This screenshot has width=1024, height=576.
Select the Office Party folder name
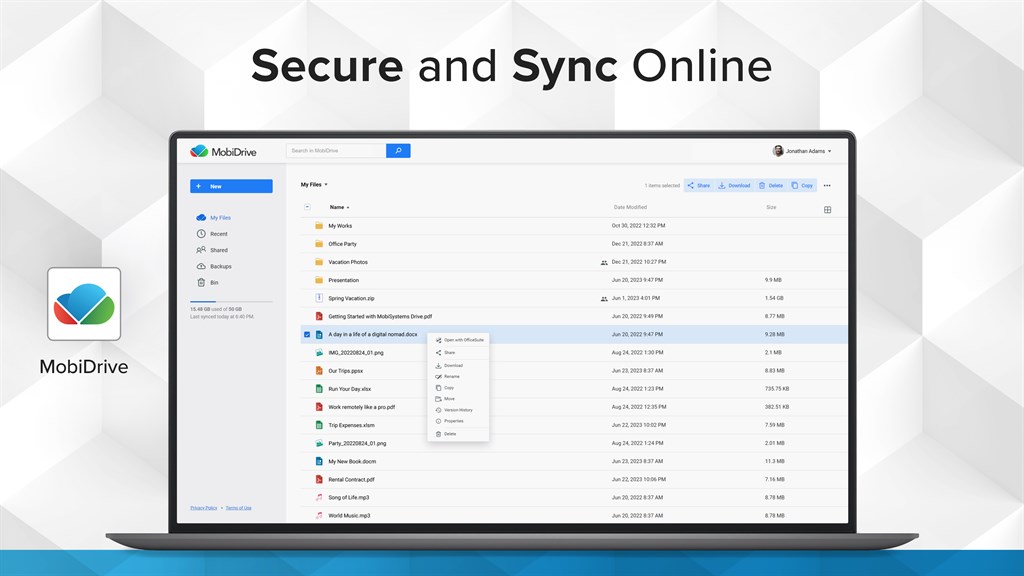tap(342, 244)
